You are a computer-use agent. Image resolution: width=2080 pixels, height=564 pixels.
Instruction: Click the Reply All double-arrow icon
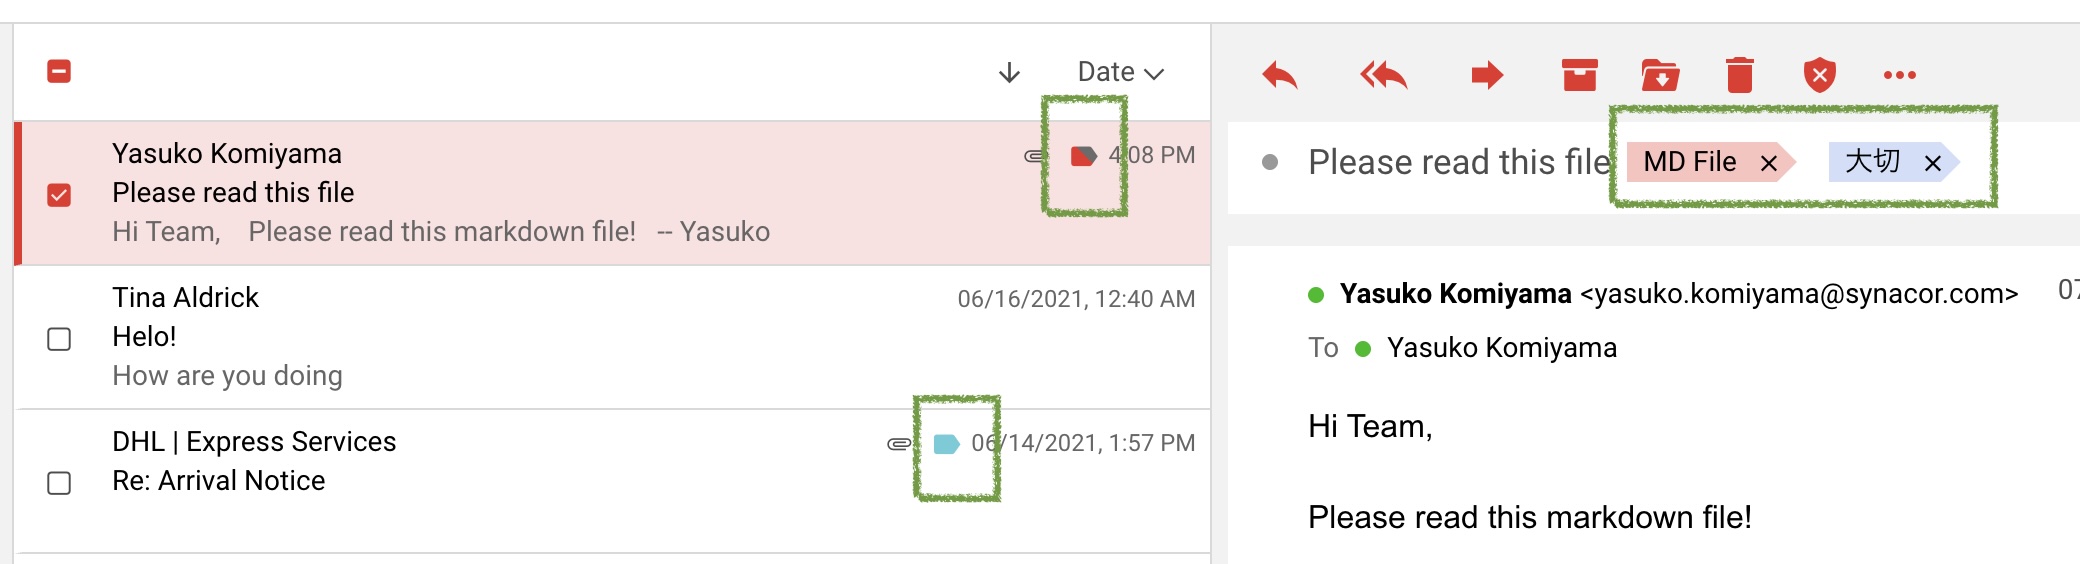click(1384, 75)
